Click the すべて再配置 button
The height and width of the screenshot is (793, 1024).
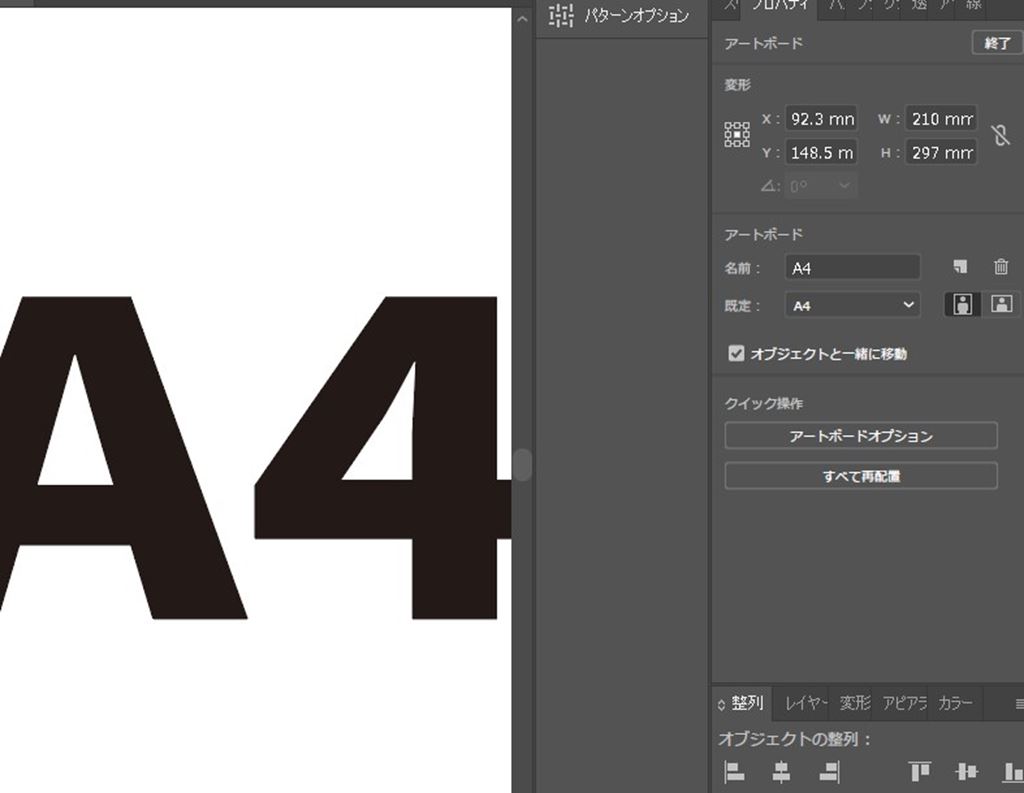(x=860, y=477)
